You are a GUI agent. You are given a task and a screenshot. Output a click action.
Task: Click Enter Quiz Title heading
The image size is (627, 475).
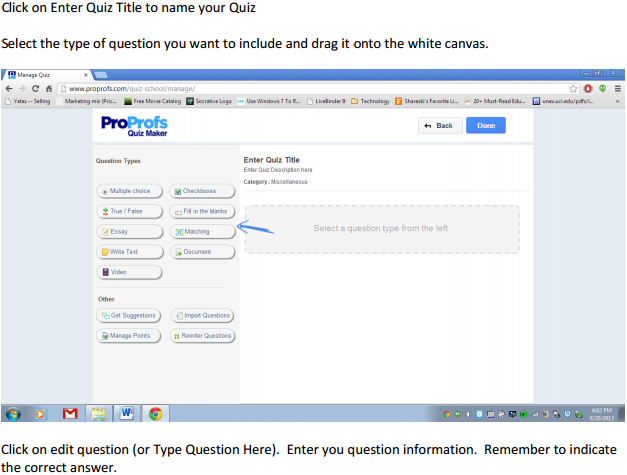tap(272, 160)
